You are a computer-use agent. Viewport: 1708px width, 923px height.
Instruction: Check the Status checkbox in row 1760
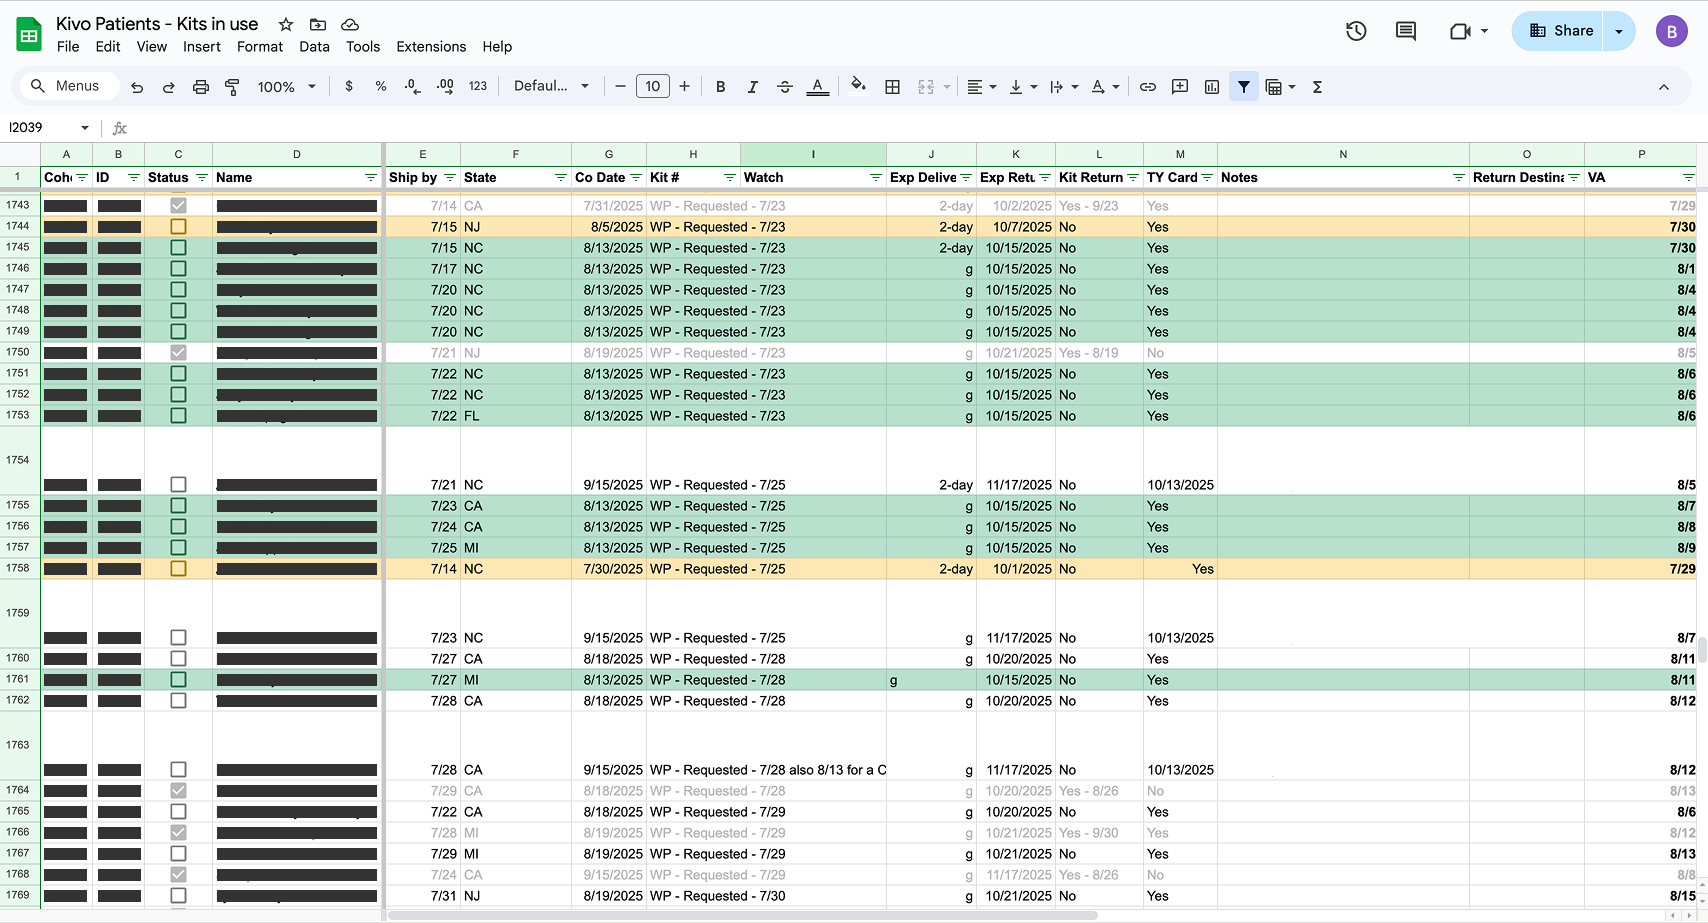[178, 658]
